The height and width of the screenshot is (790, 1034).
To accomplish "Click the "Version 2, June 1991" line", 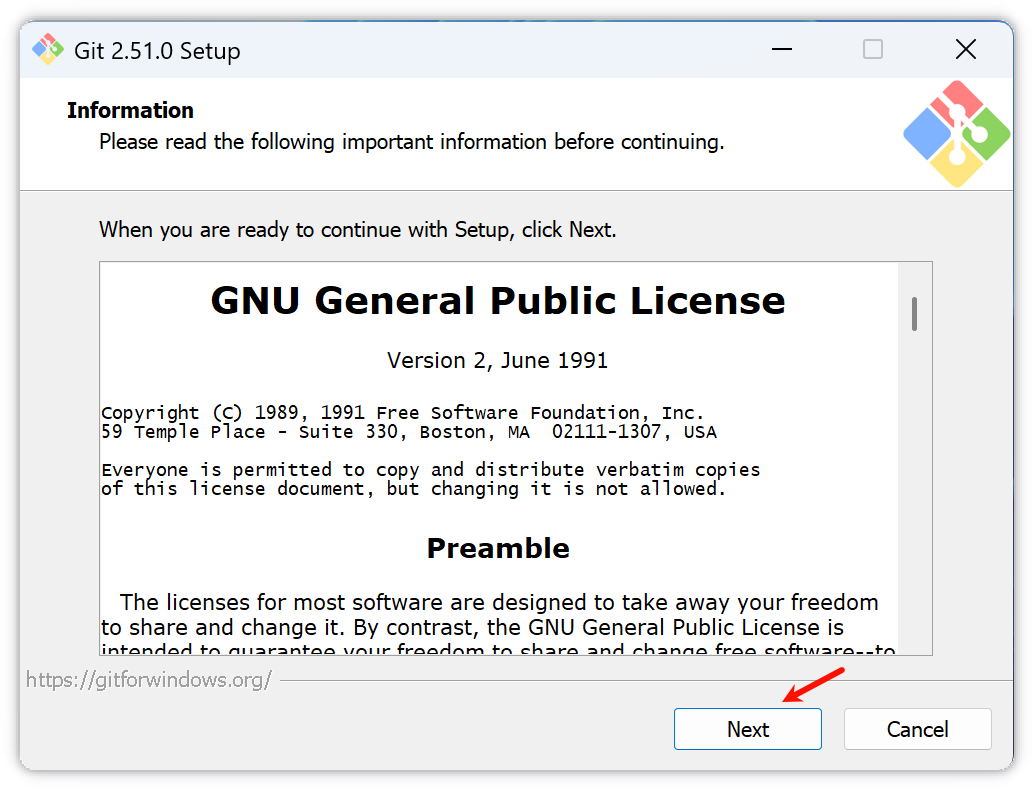I will [x=497, y=360].
